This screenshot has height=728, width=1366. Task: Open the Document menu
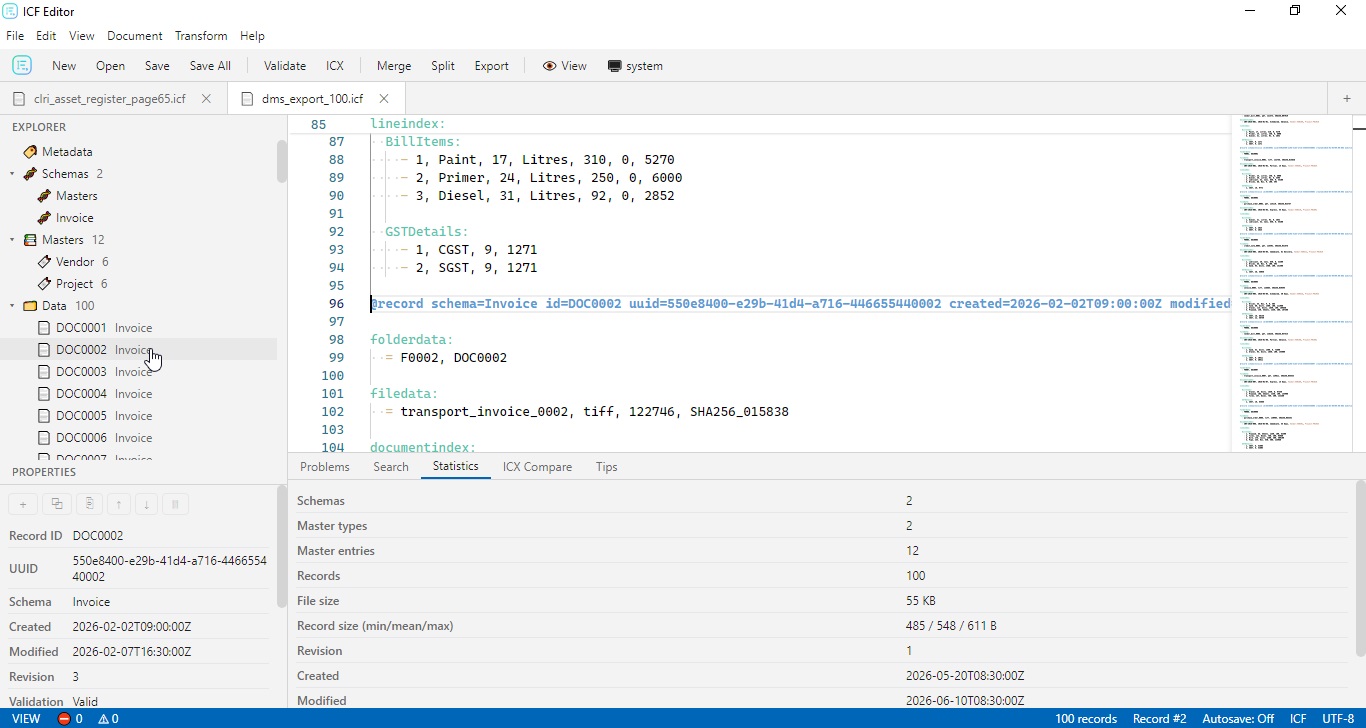[x=135, y=36]
